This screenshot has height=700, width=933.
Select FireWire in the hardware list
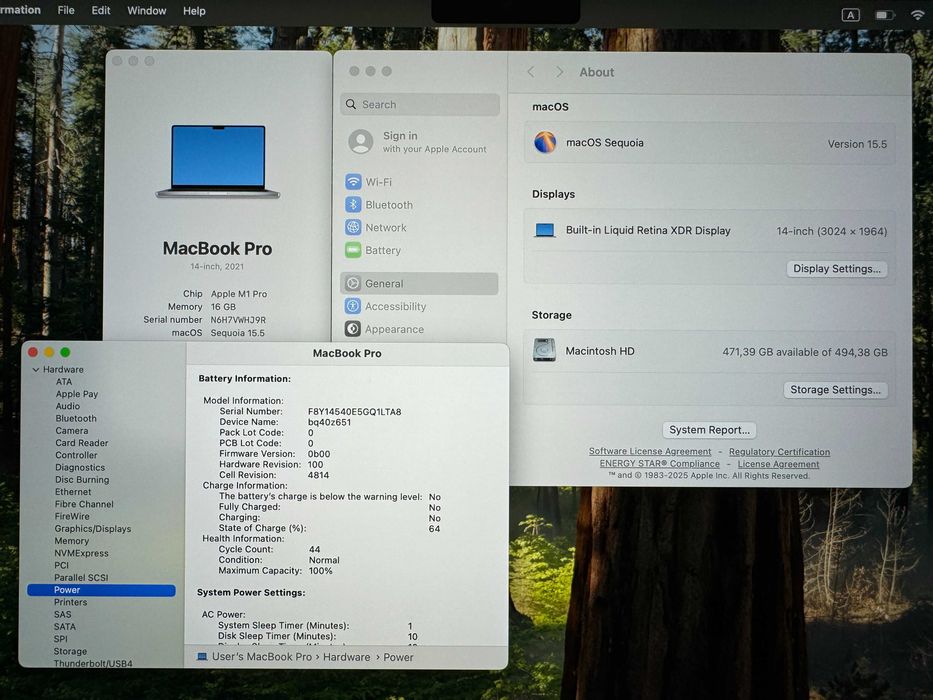point(72,516)
